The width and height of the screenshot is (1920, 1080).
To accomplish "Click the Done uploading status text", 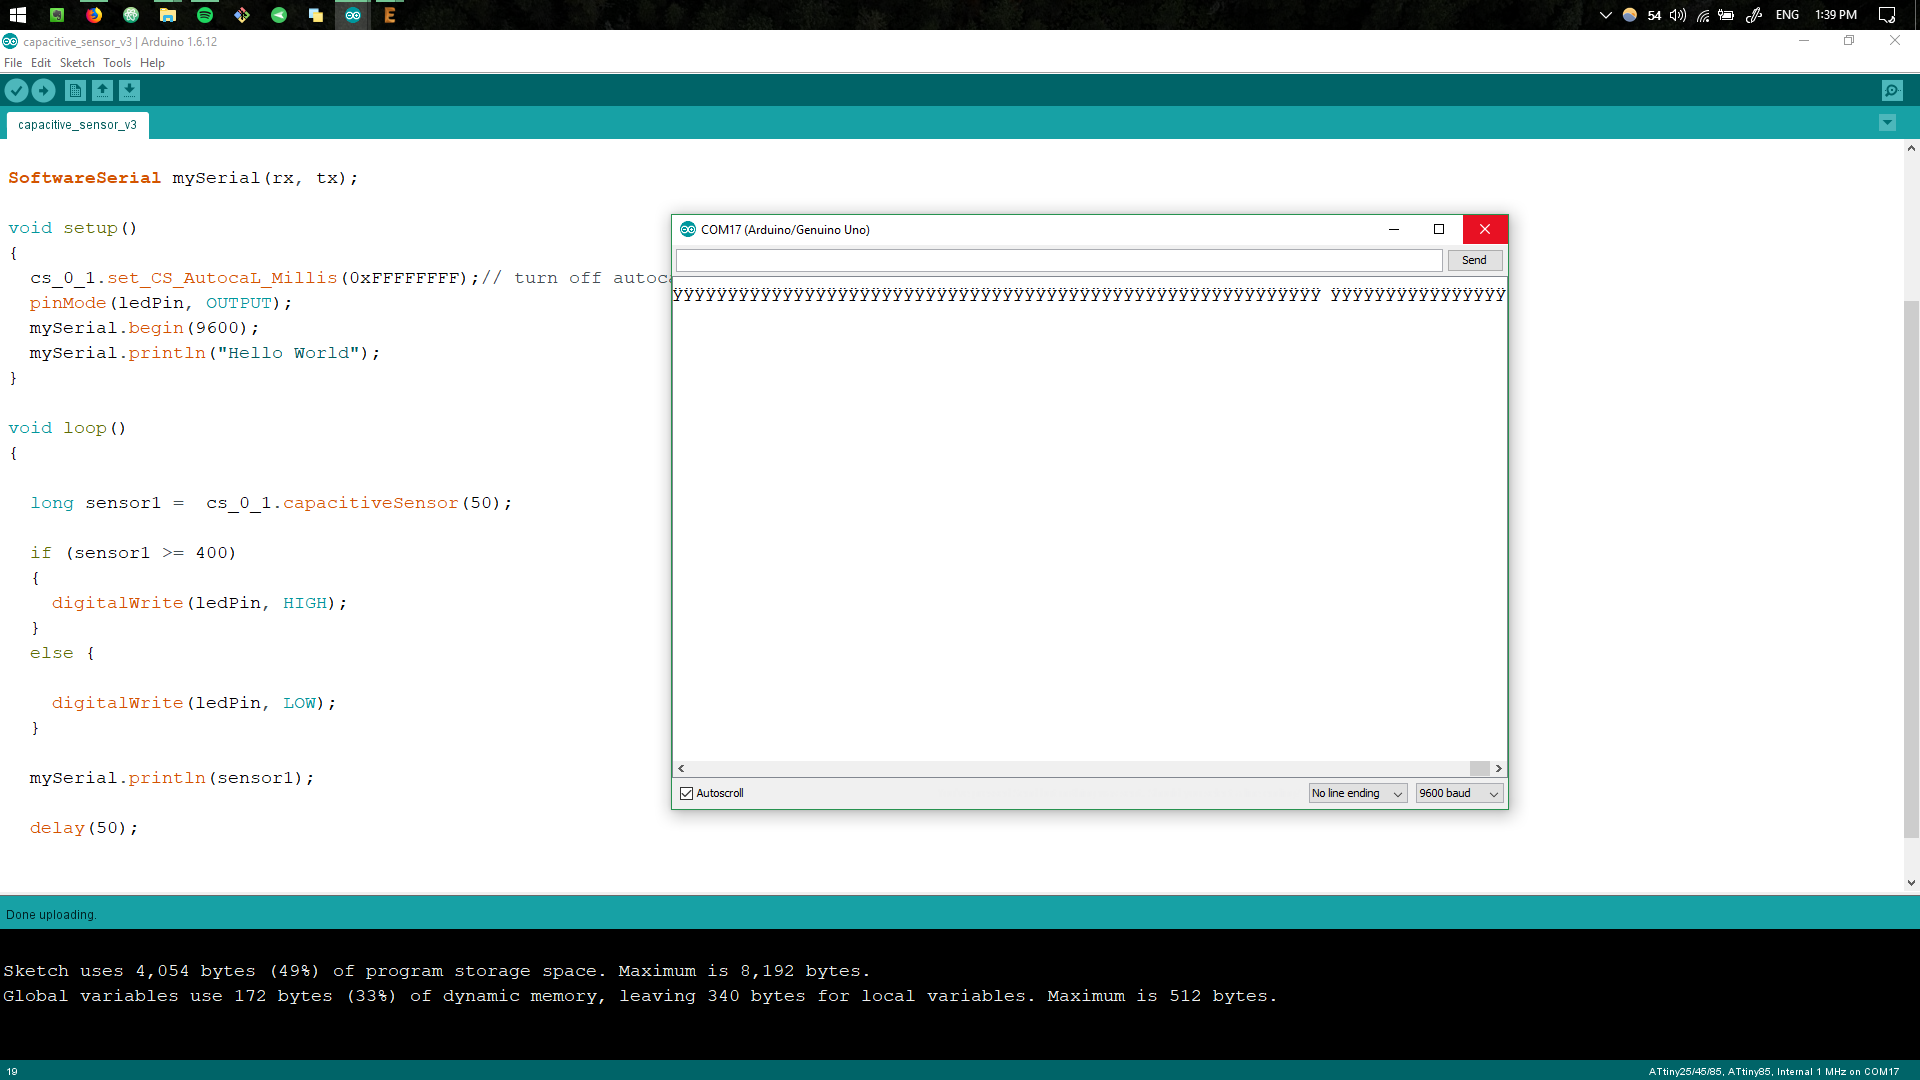I will coord(51,915).
